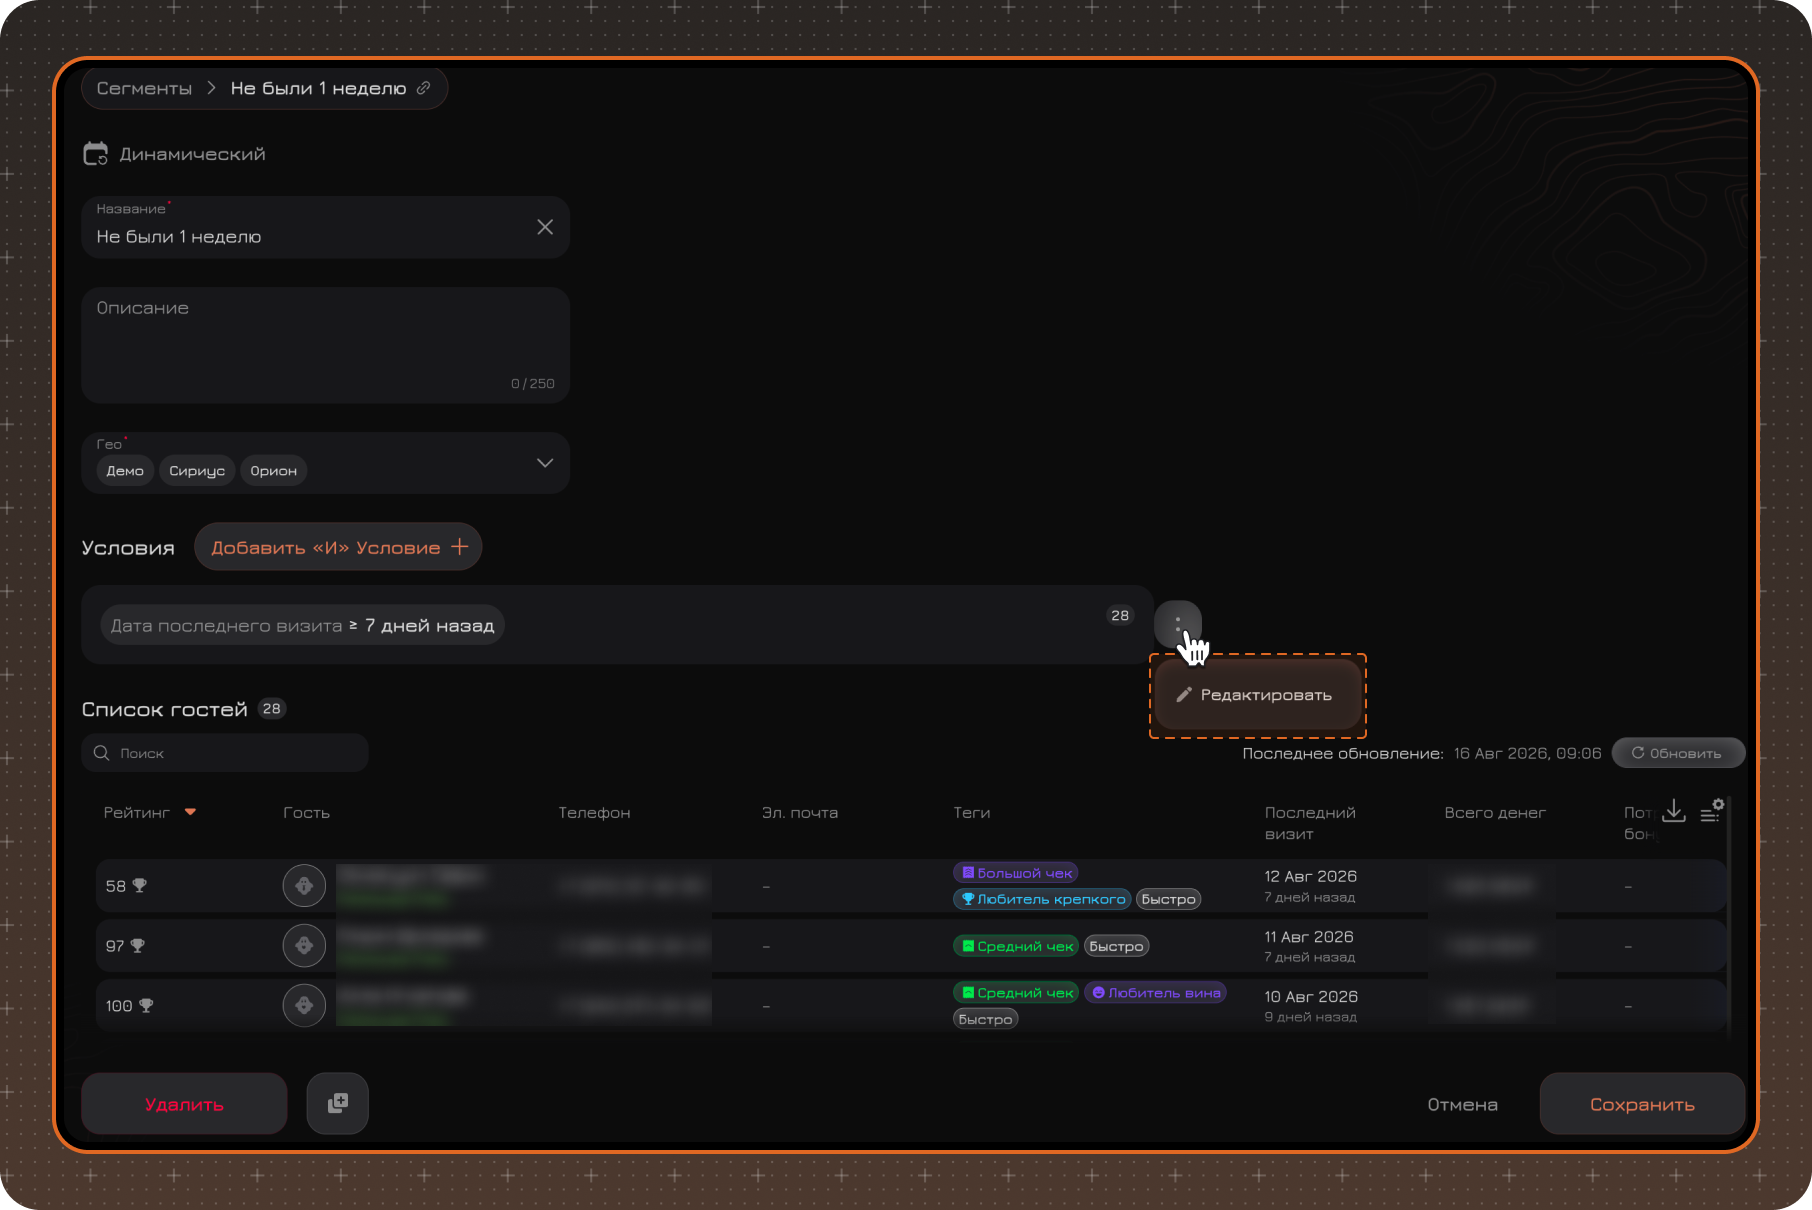
Task: Click the avatar of guest rated 97
Action: 304,946
